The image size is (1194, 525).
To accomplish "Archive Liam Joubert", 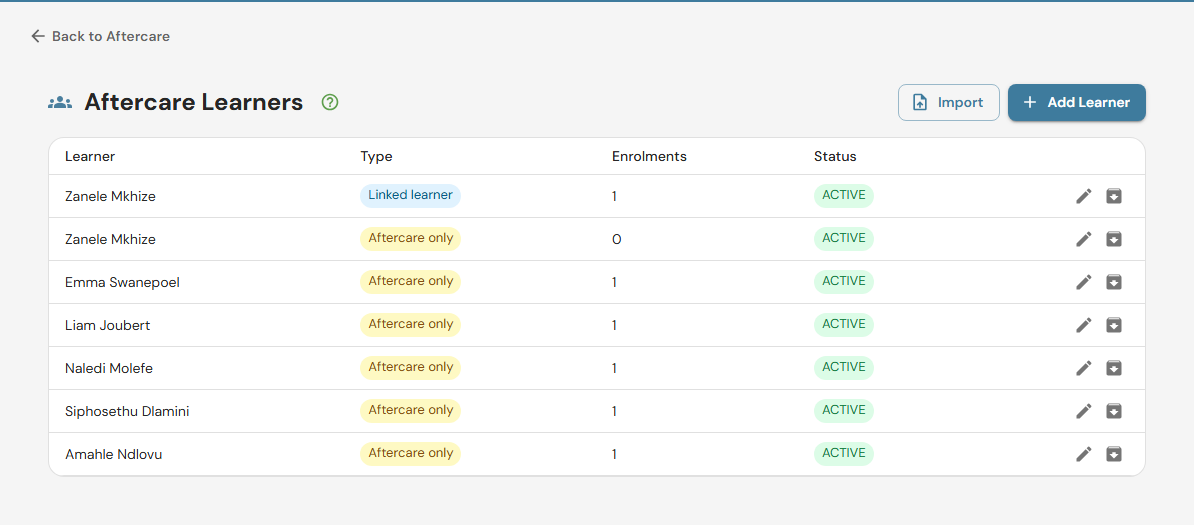I will click(1114, 325).
